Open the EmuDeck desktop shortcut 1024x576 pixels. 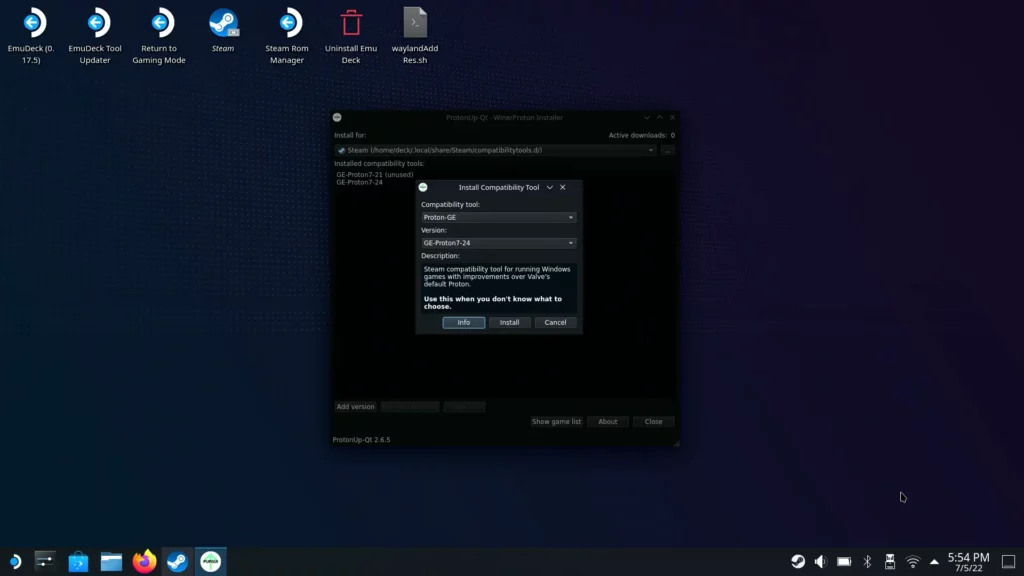coord(31,36)
